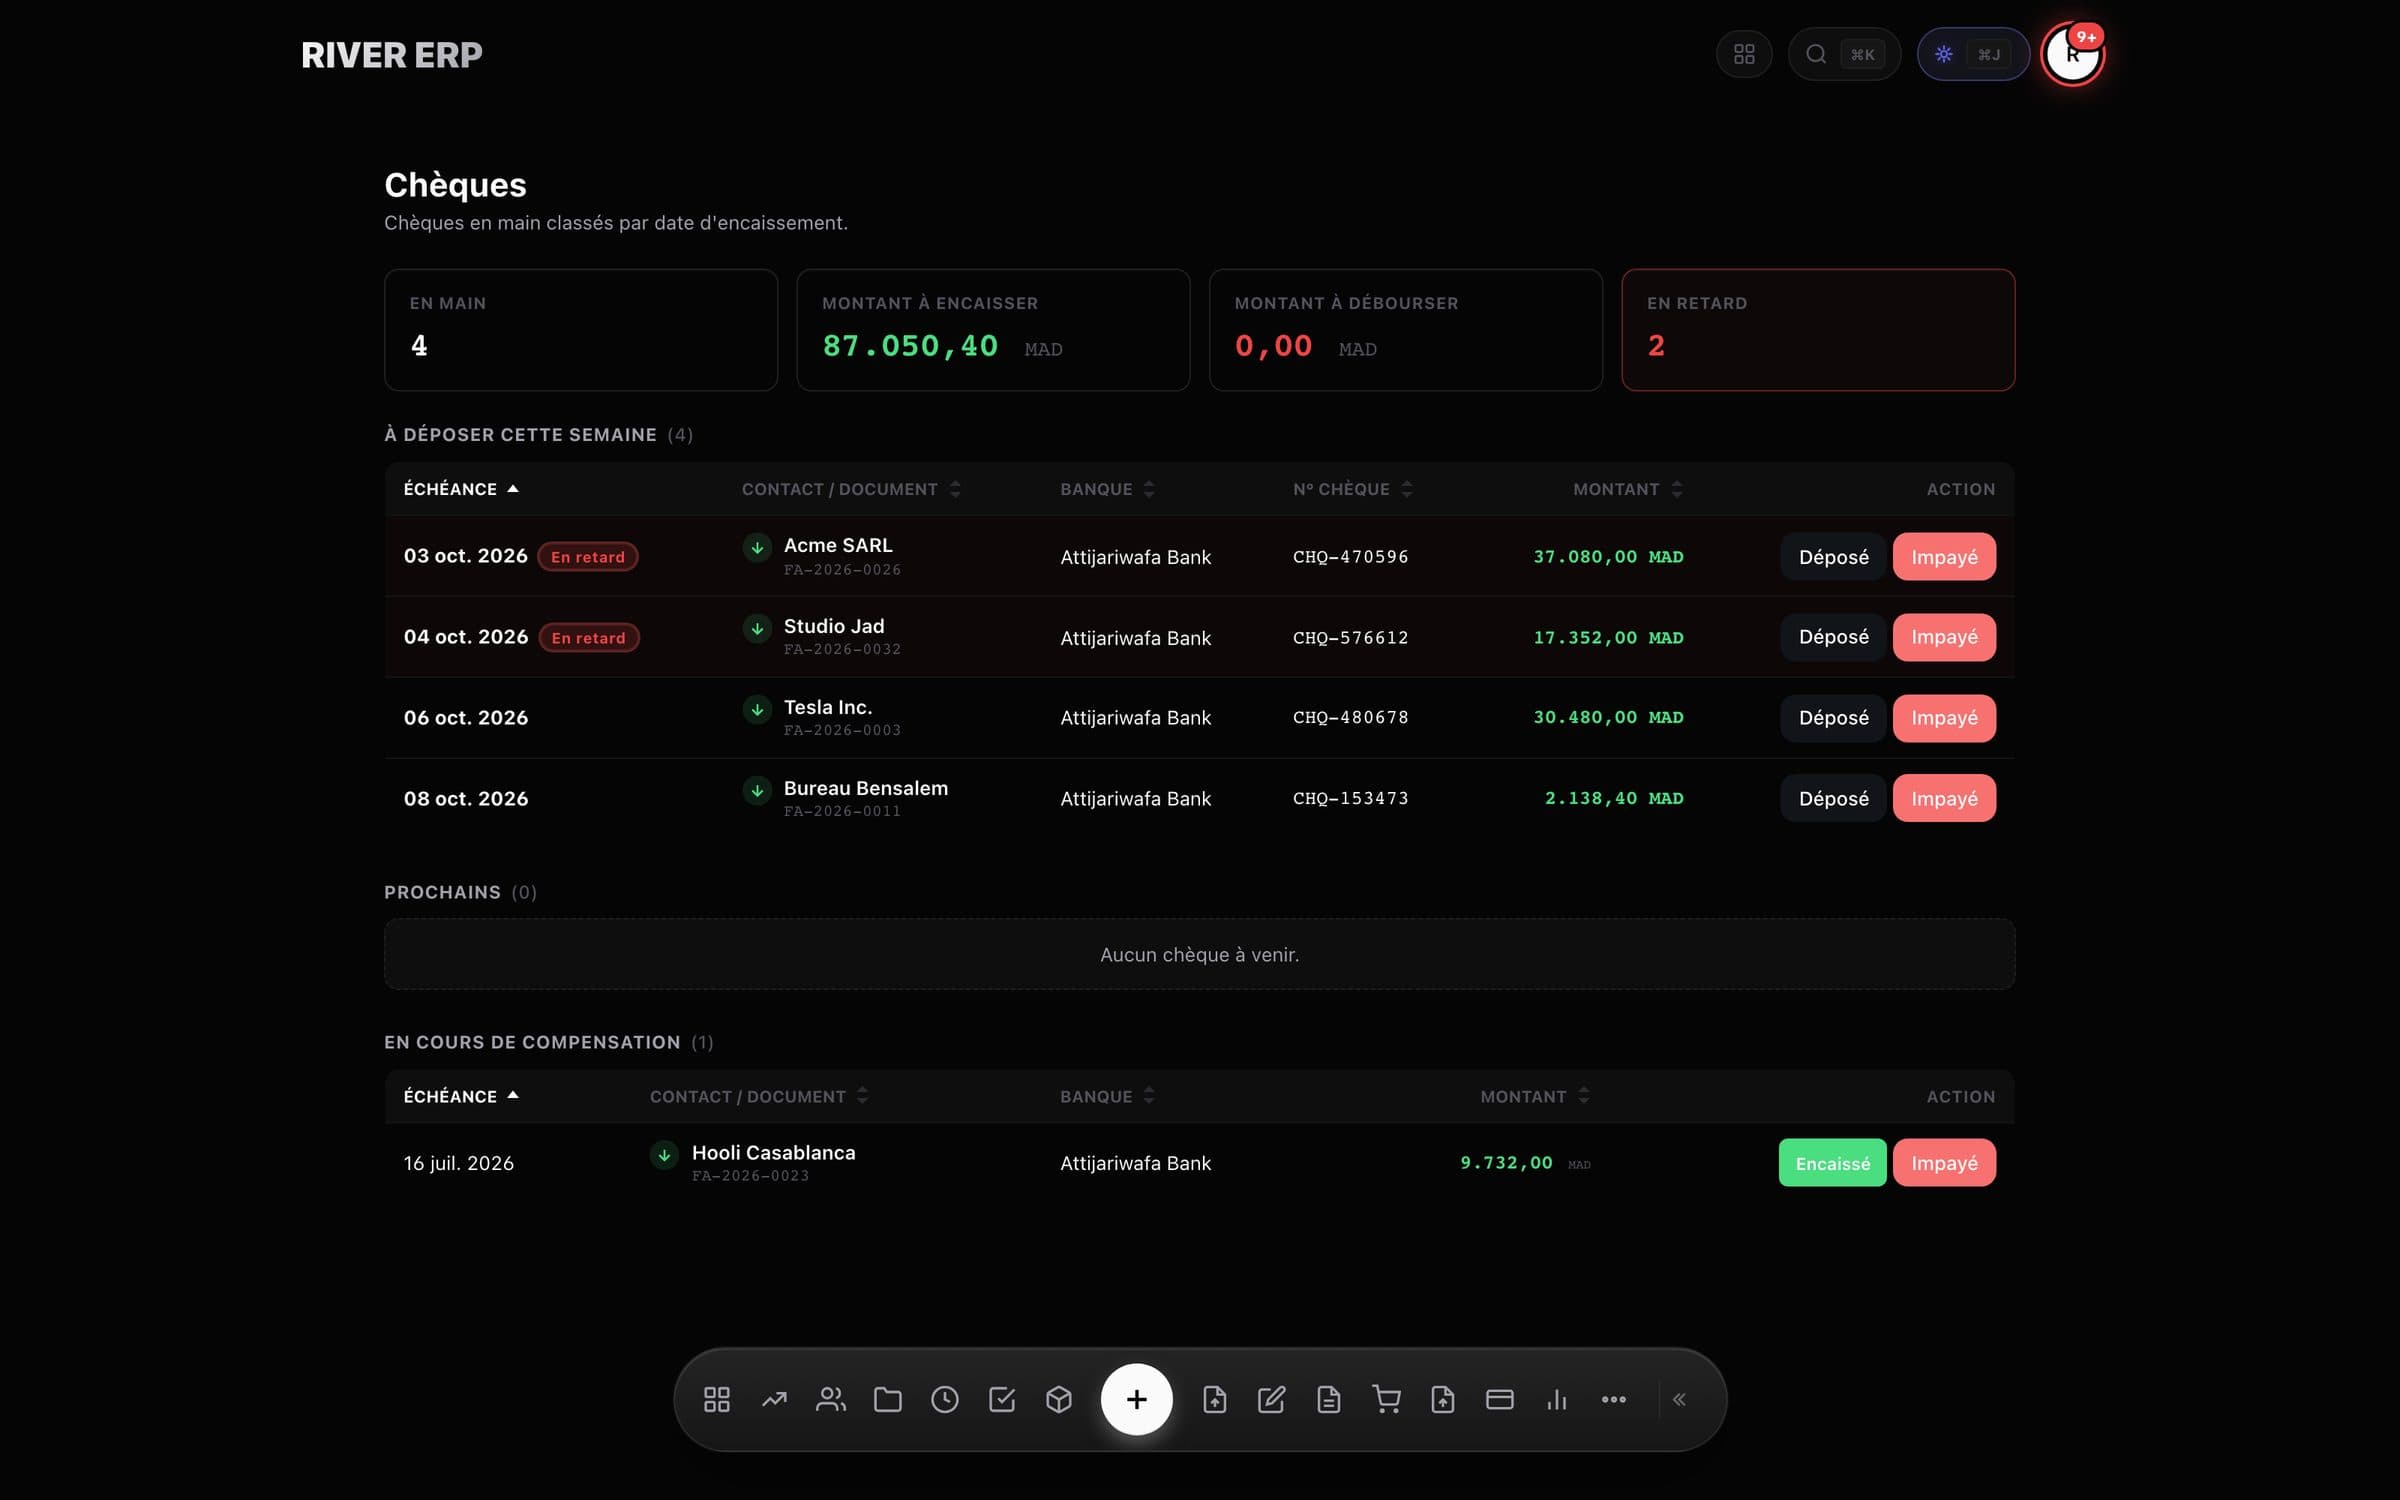
Task: Open the three dots more menu in dock
Action: click(1614, 1399)
